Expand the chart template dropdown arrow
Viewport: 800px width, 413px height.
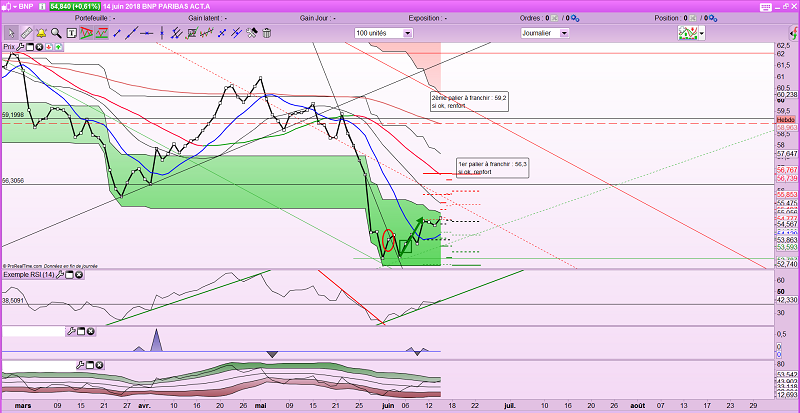point(702,34)
